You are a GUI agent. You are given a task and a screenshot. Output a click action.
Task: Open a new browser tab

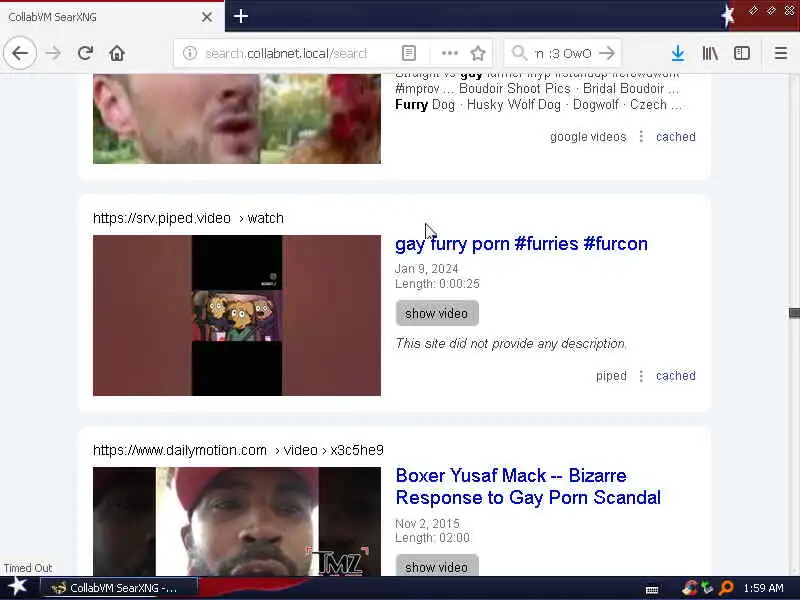pyautogui.click(x=240, y=16)
